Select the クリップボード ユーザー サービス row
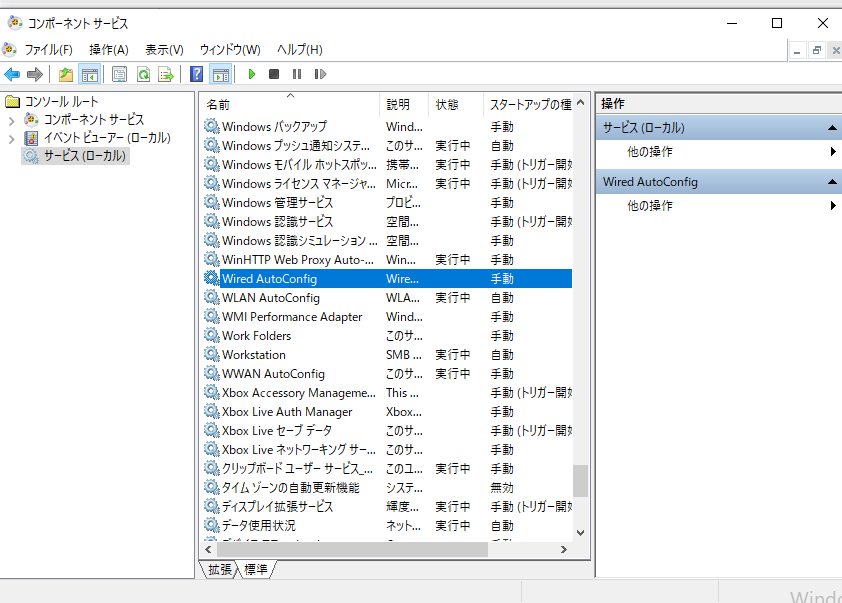This screenshot has height=603, width=842. 387,469
